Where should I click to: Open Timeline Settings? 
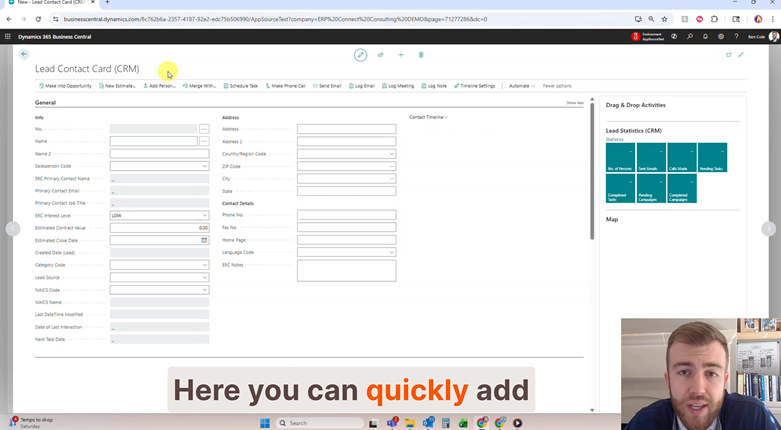474,86
